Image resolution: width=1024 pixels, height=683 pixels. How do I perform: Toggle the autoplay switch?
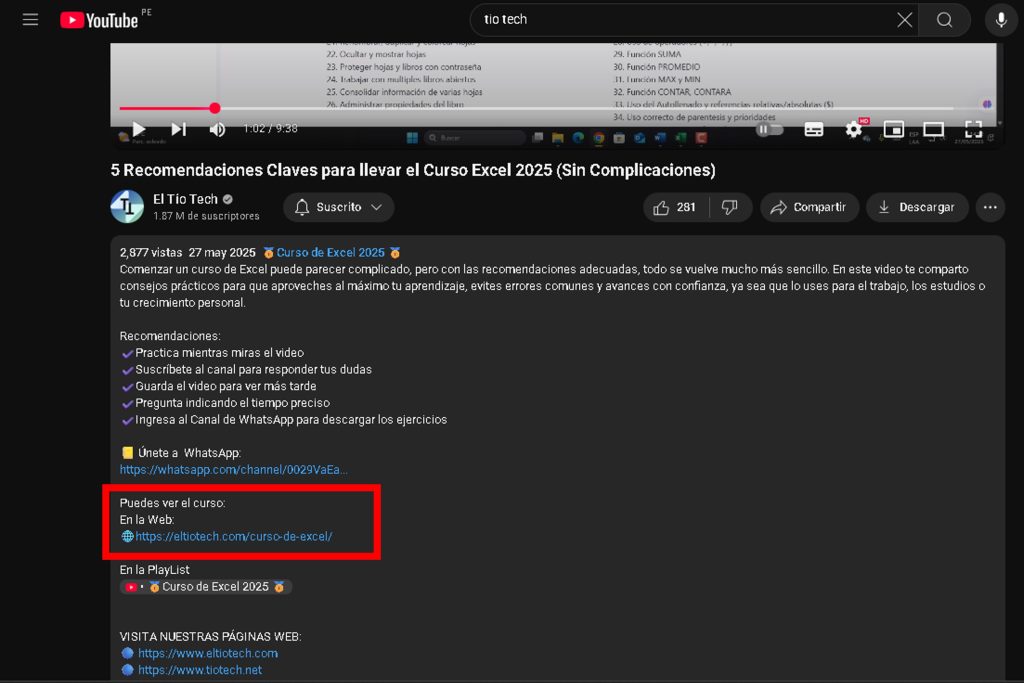coord(768,129)
